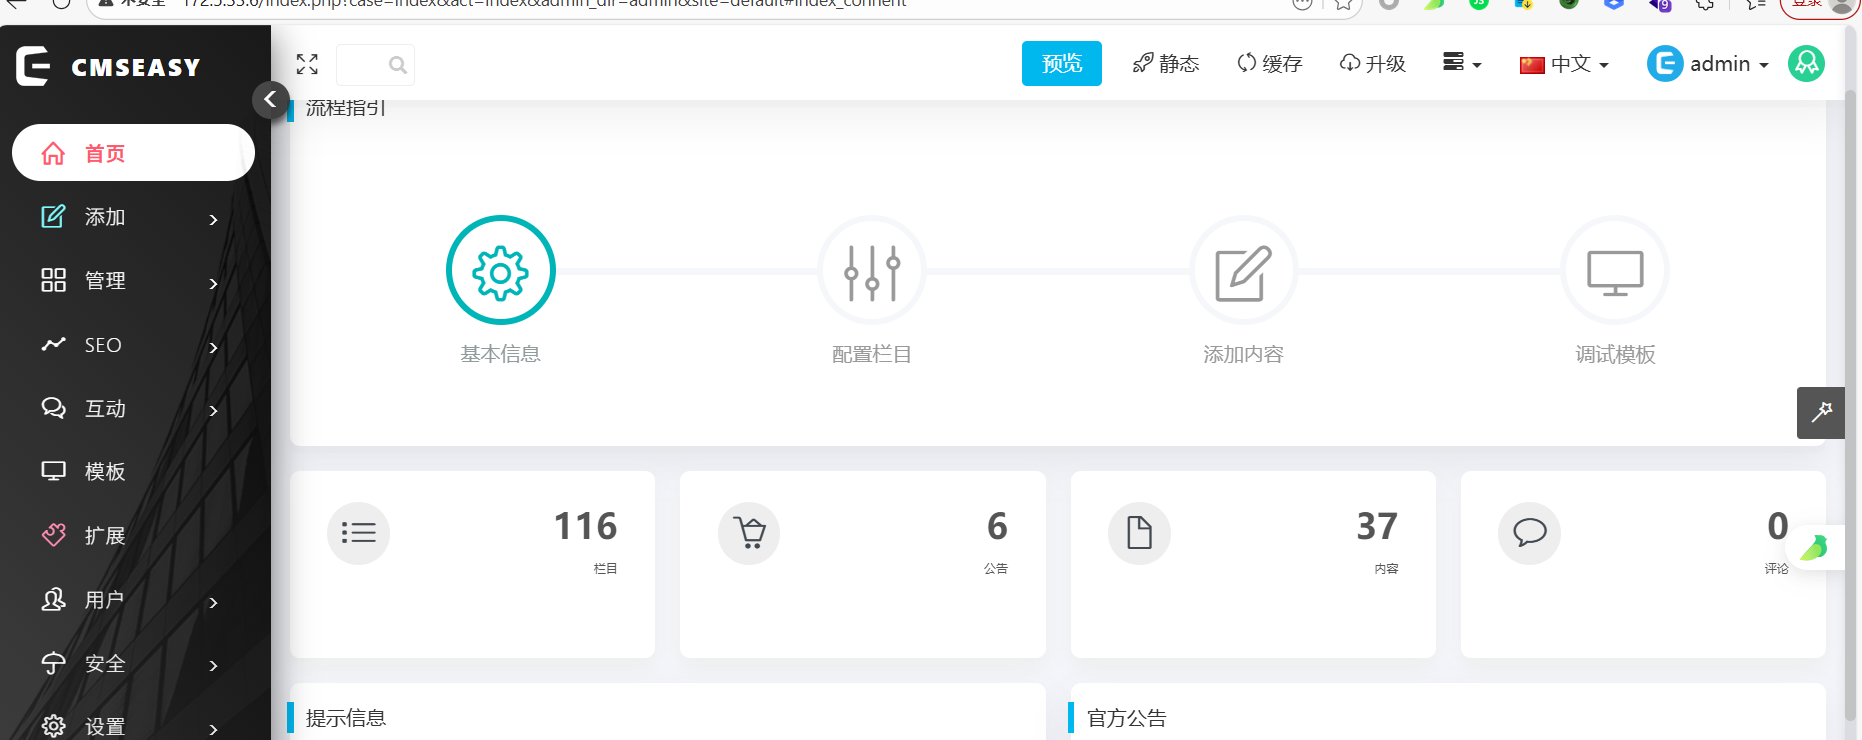The width and height of the screenshot is (1862, 740).
Task: Open the server stack dropdown menu
Action: [1461, 63]
